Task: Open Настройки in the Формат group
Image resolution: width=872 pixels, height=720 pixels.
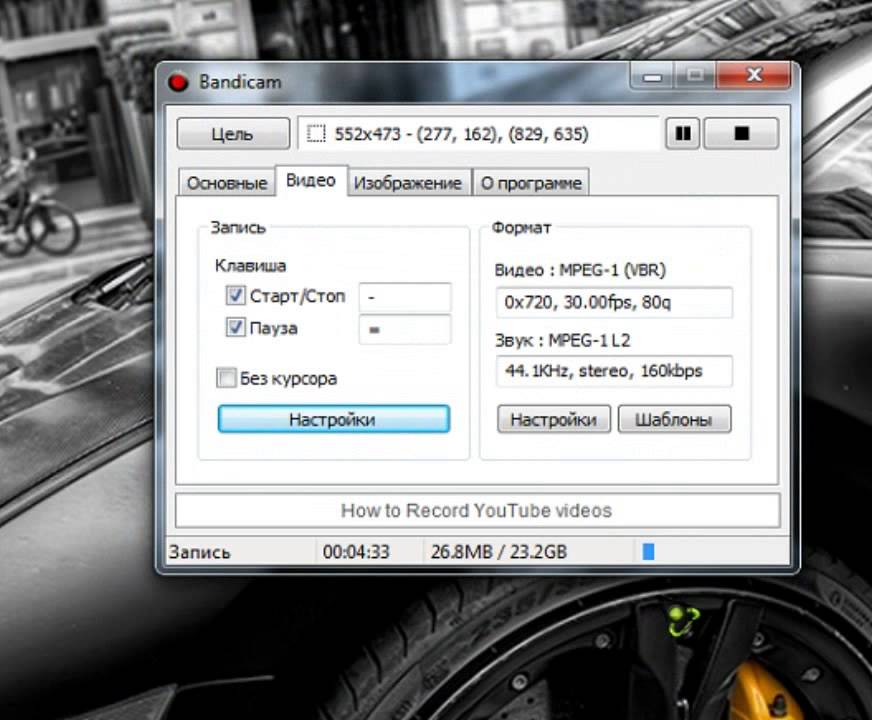Action: tap(554, 419)
